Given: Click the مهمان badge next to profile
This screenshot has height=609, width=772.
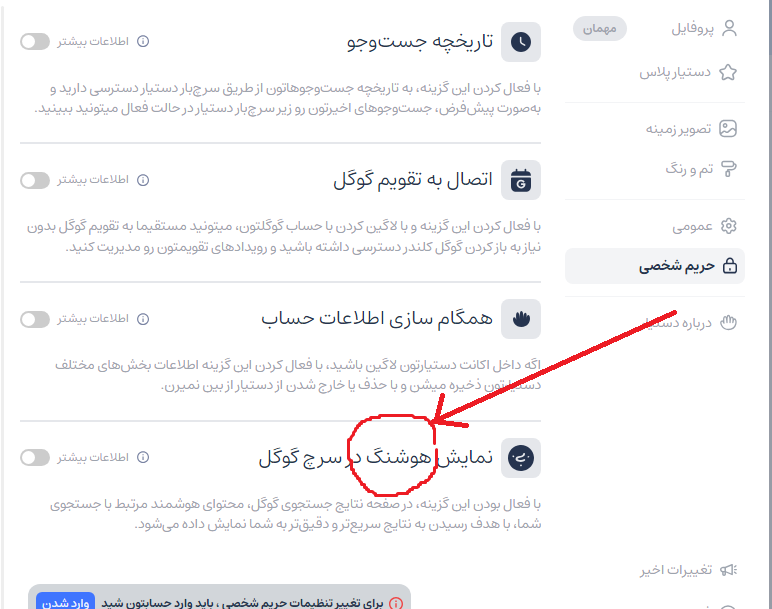Looking at the screenshot, I should click(x=600, y=29).
